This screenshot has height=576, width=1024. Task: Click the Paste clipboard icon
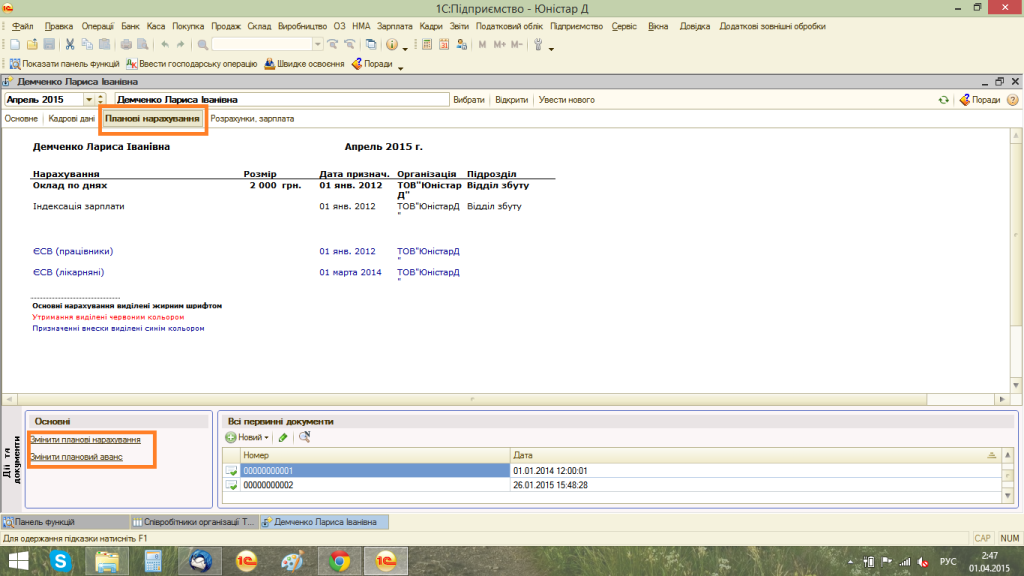(104, 44)
